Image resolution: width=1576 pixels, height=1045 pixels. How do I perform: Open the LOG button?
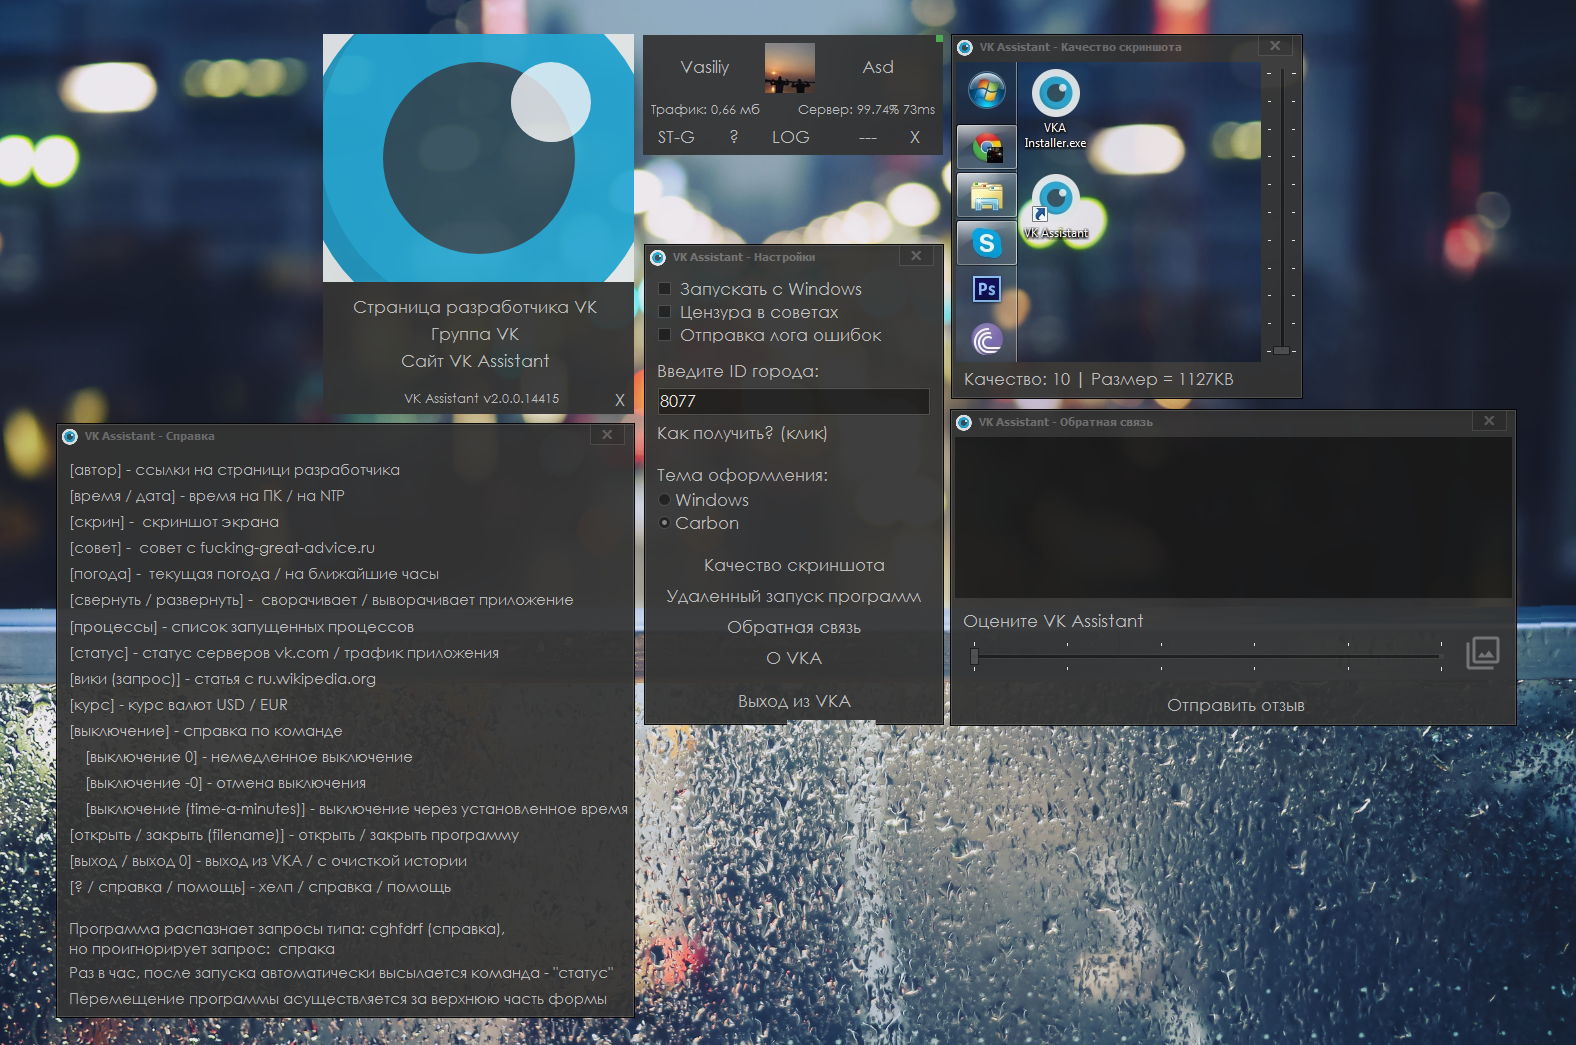click(790, 137)
